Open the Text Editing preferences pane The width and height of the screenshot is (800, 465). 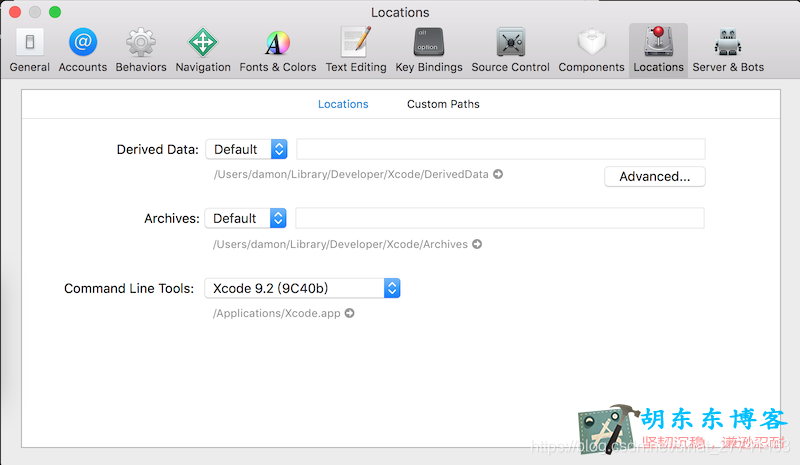click(356, 50)
